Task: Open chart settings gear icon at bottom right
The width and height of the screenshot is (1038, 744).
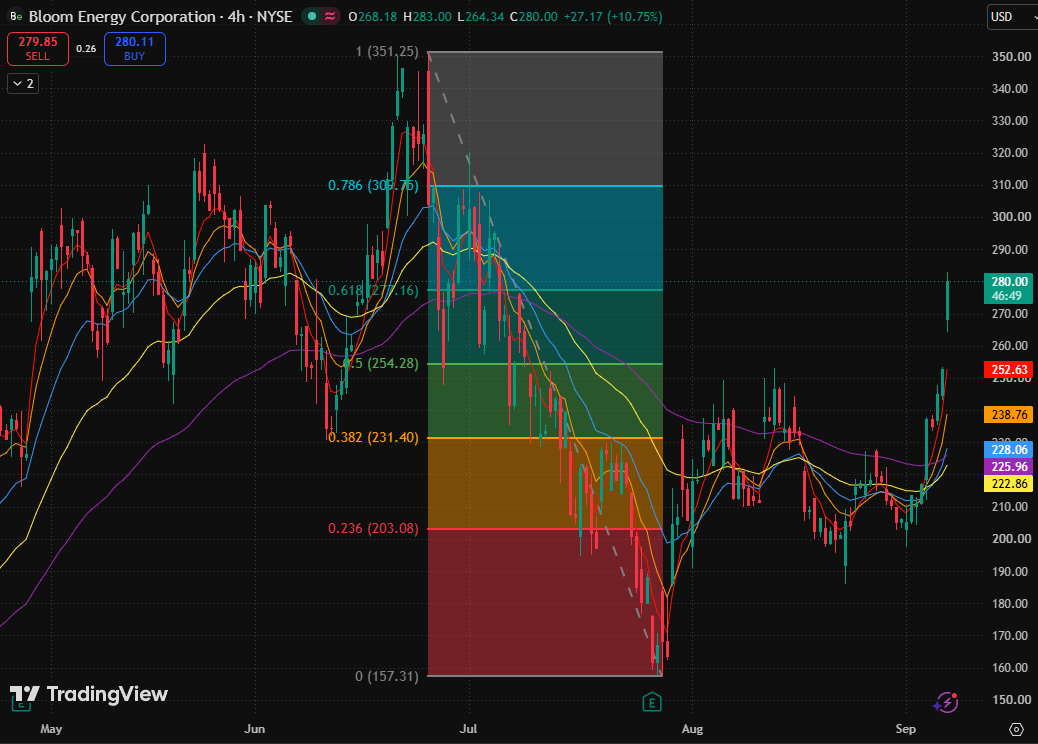Action: tap(1016, 729)
